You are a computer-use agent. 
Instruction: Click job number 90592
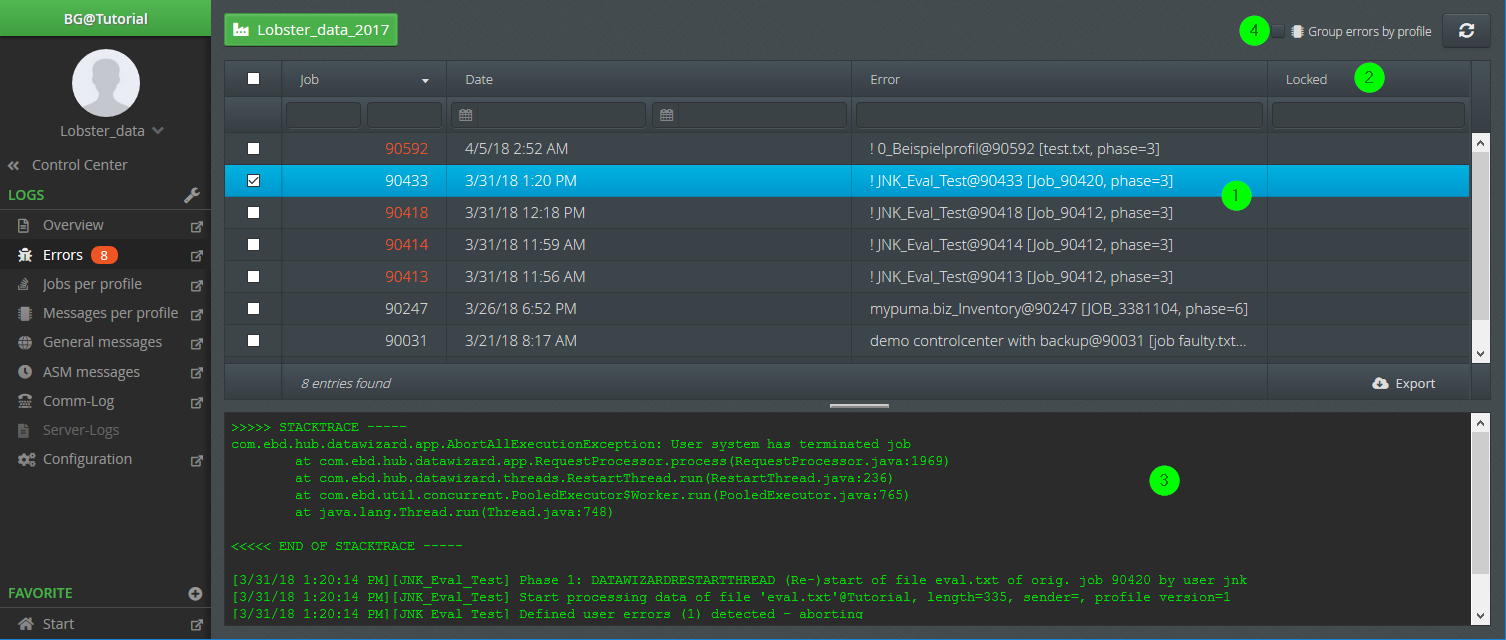(406, 148)
